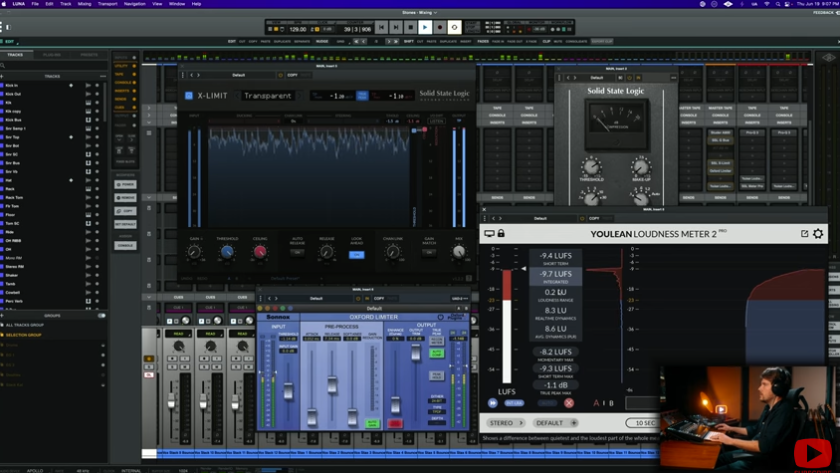Open the File menu

coord(35,4)
